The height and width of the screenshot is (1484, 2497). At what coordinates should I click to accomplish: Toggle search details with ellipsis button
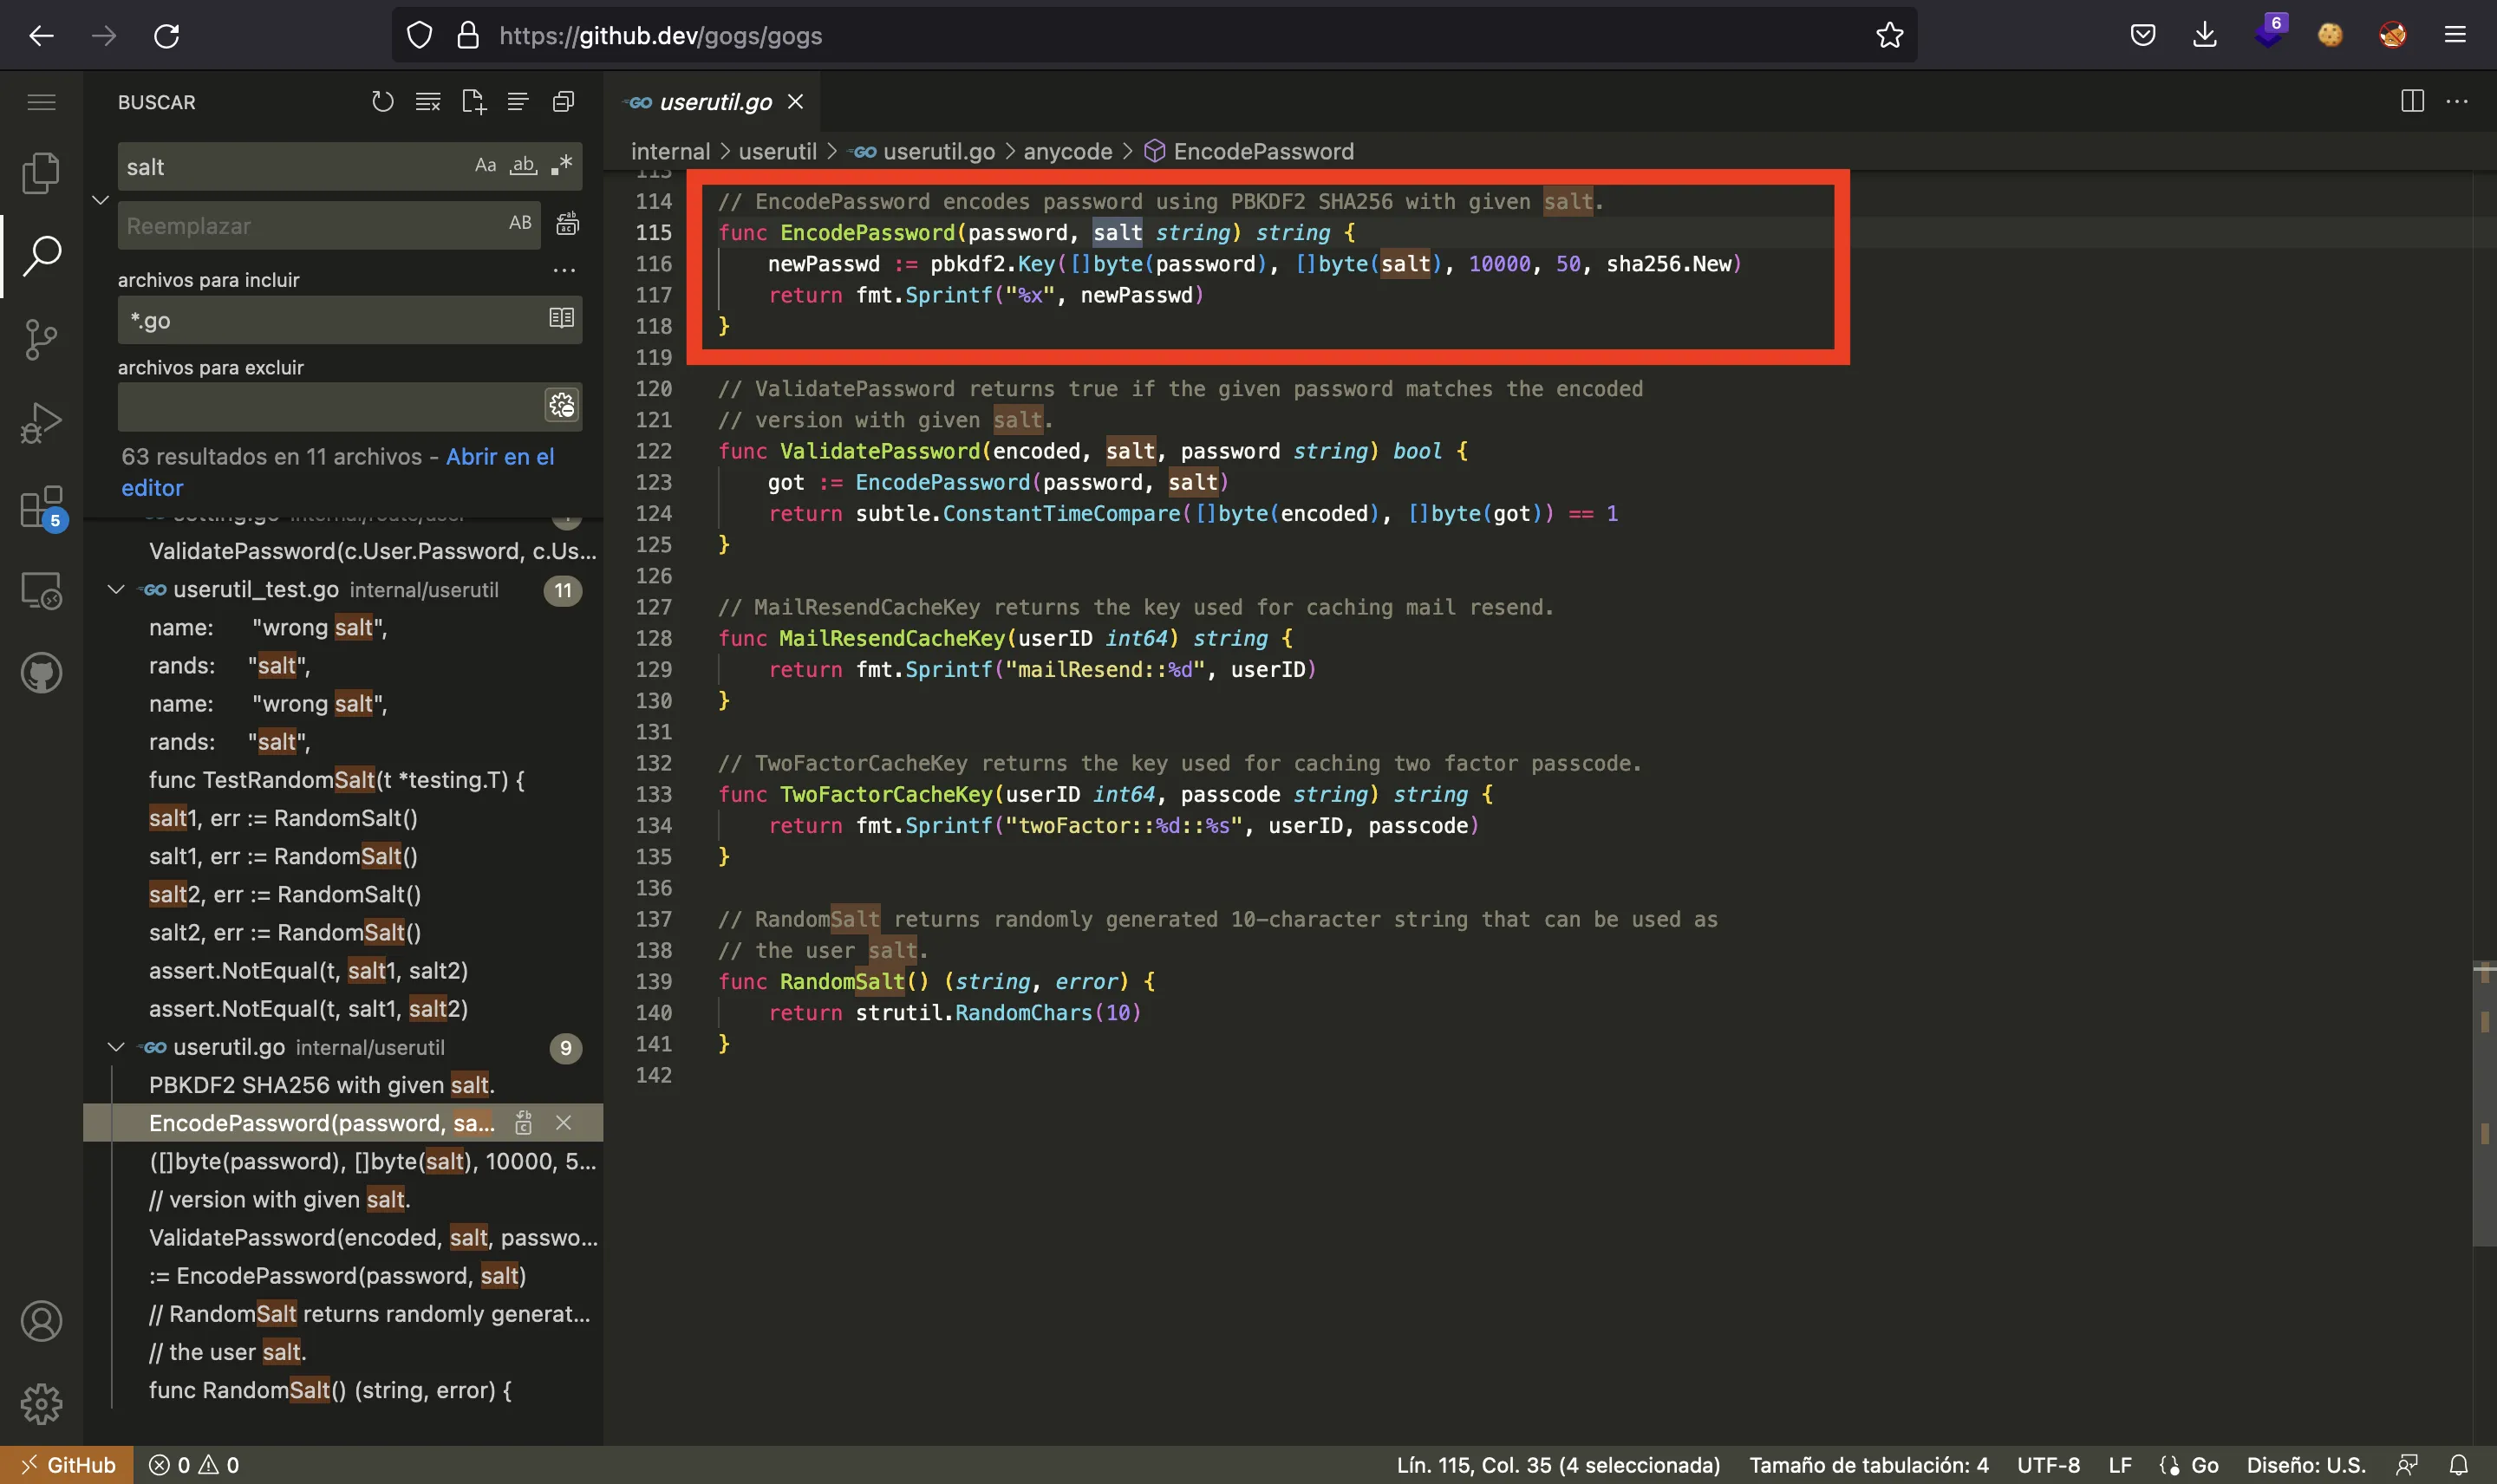(x=564, y=270)
